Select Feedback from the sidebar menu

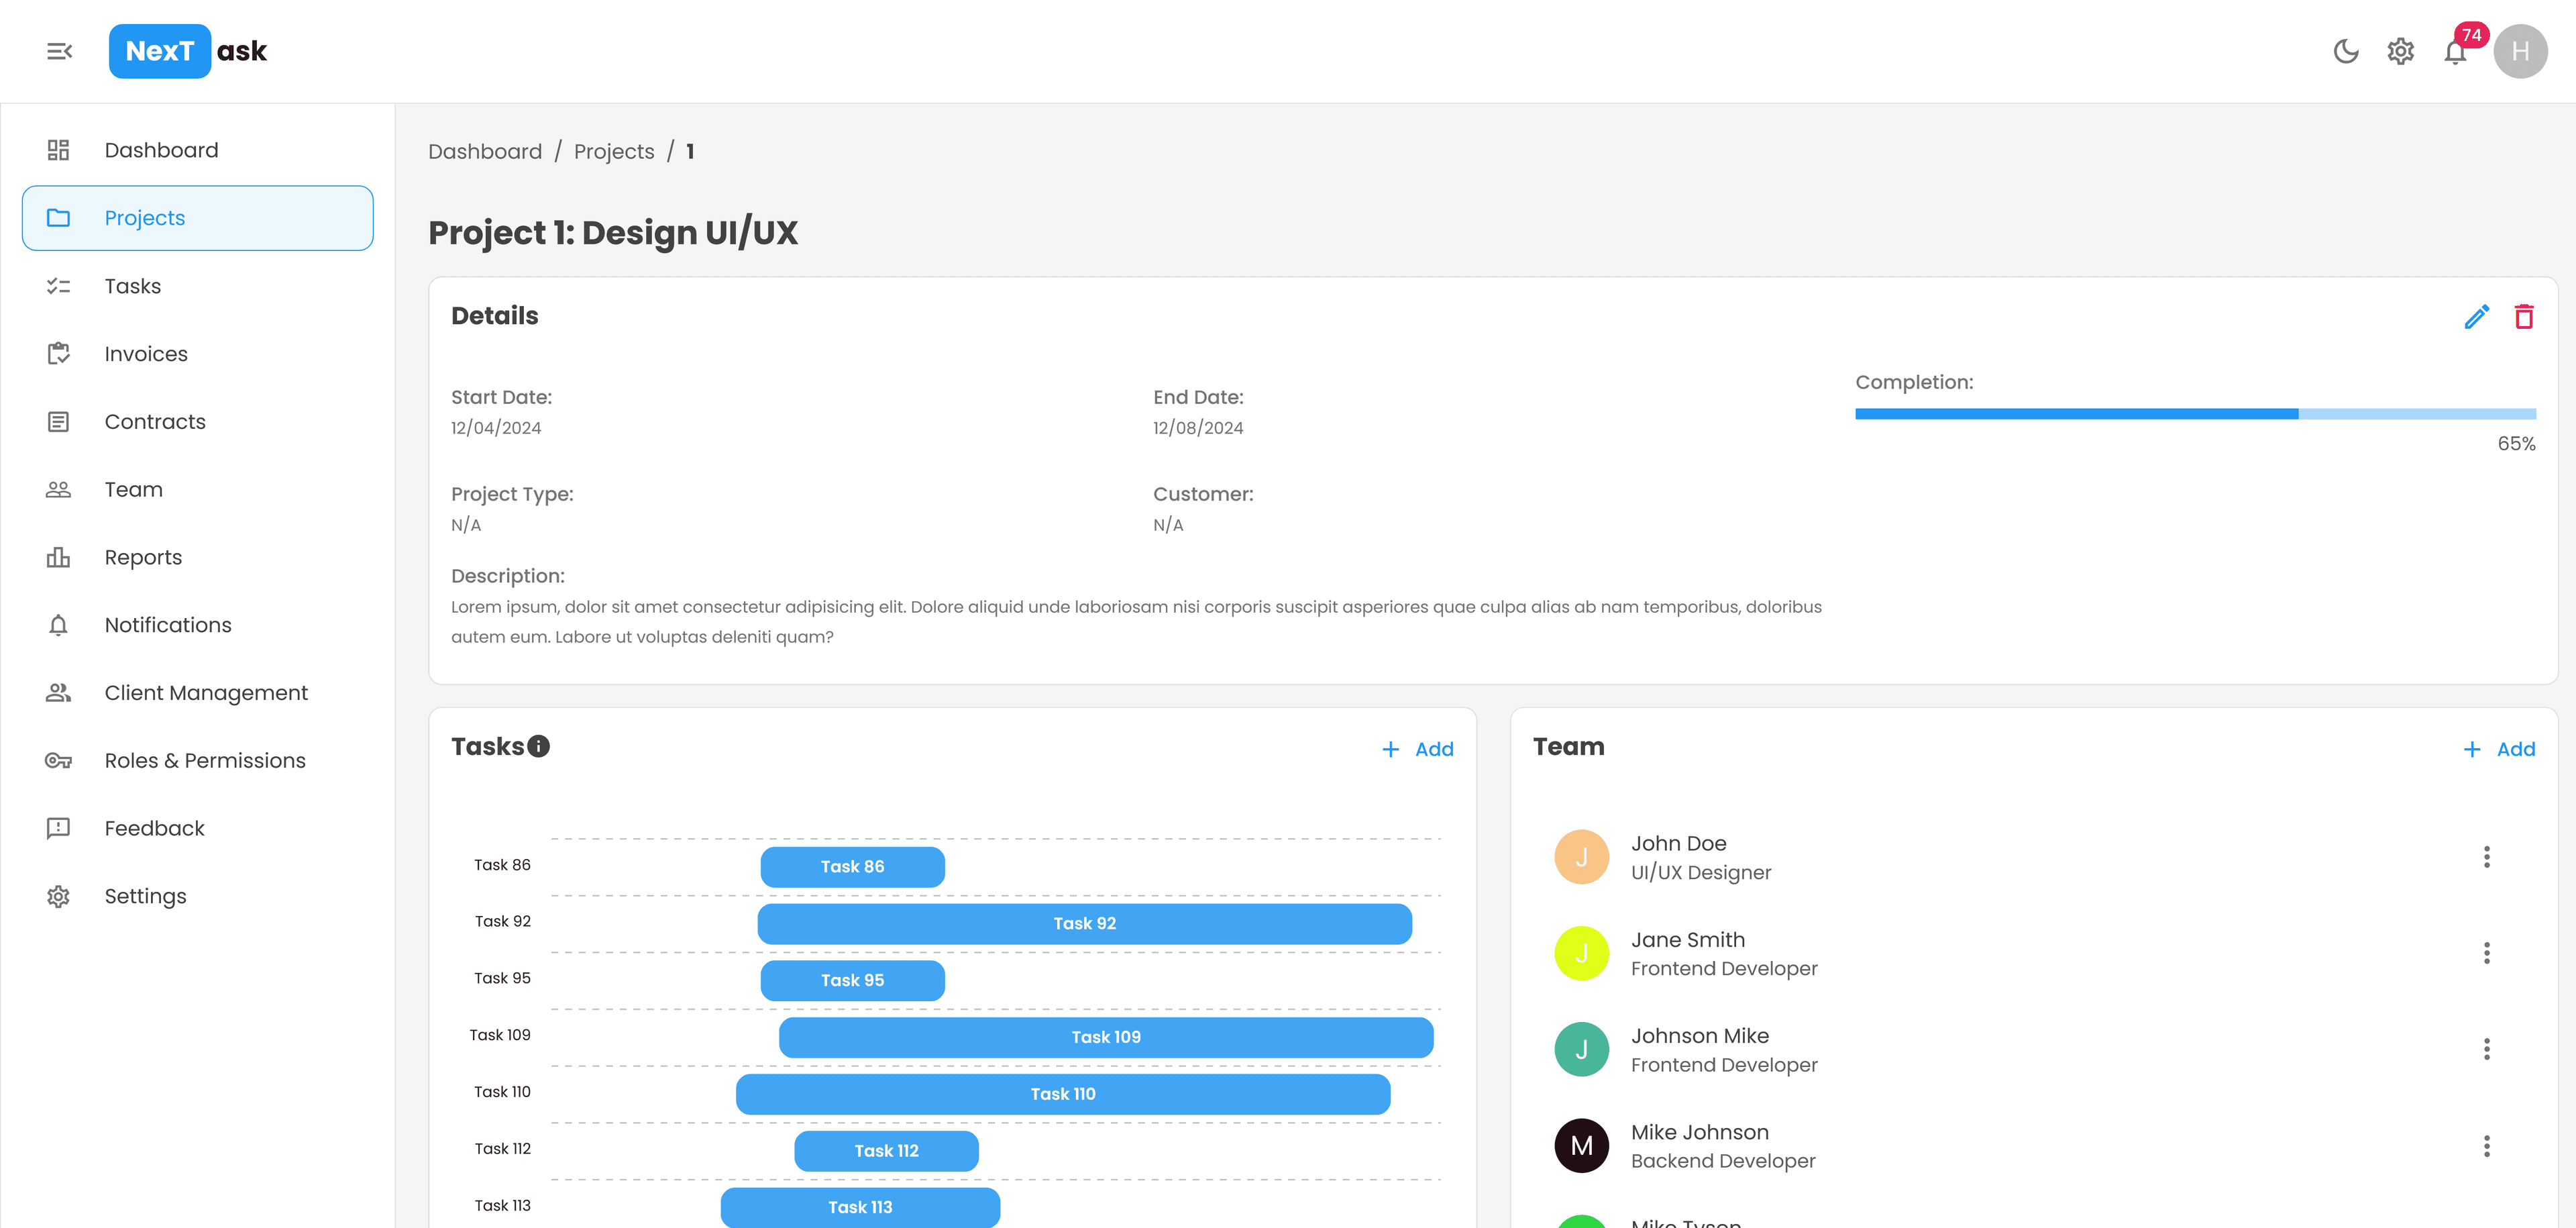154,827
